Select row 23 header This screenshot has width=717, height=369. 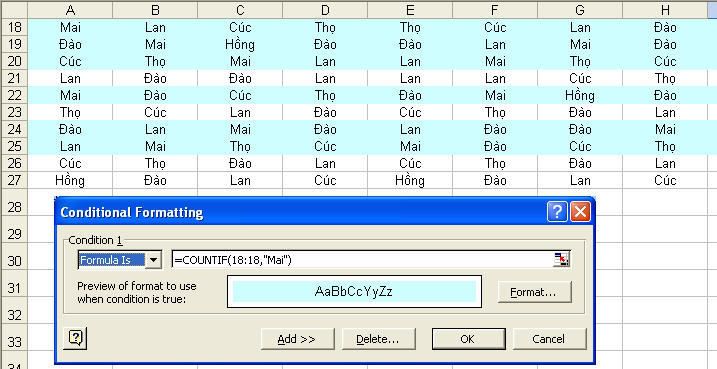tap(14, 112)
